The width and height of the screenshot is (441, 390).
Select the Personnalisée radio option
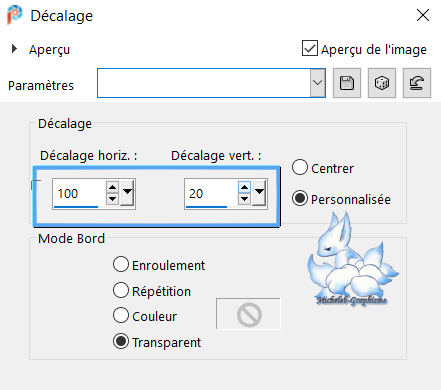[x=300, y=199]
